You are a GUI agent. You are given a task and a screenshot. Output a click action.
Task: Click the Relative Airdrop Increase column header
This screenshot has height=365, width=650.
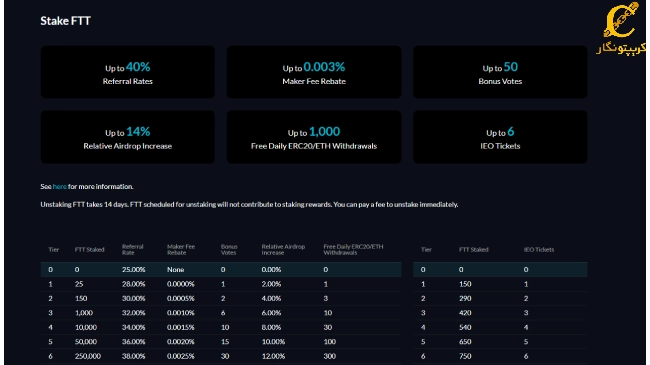click(283, 249)
